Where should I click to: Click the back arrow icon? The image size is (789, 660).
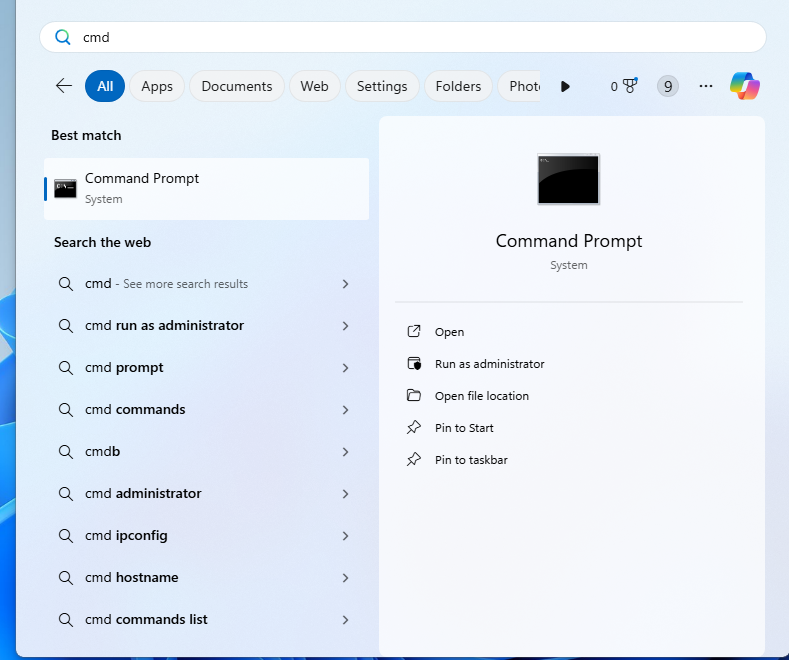pos(64,86)
